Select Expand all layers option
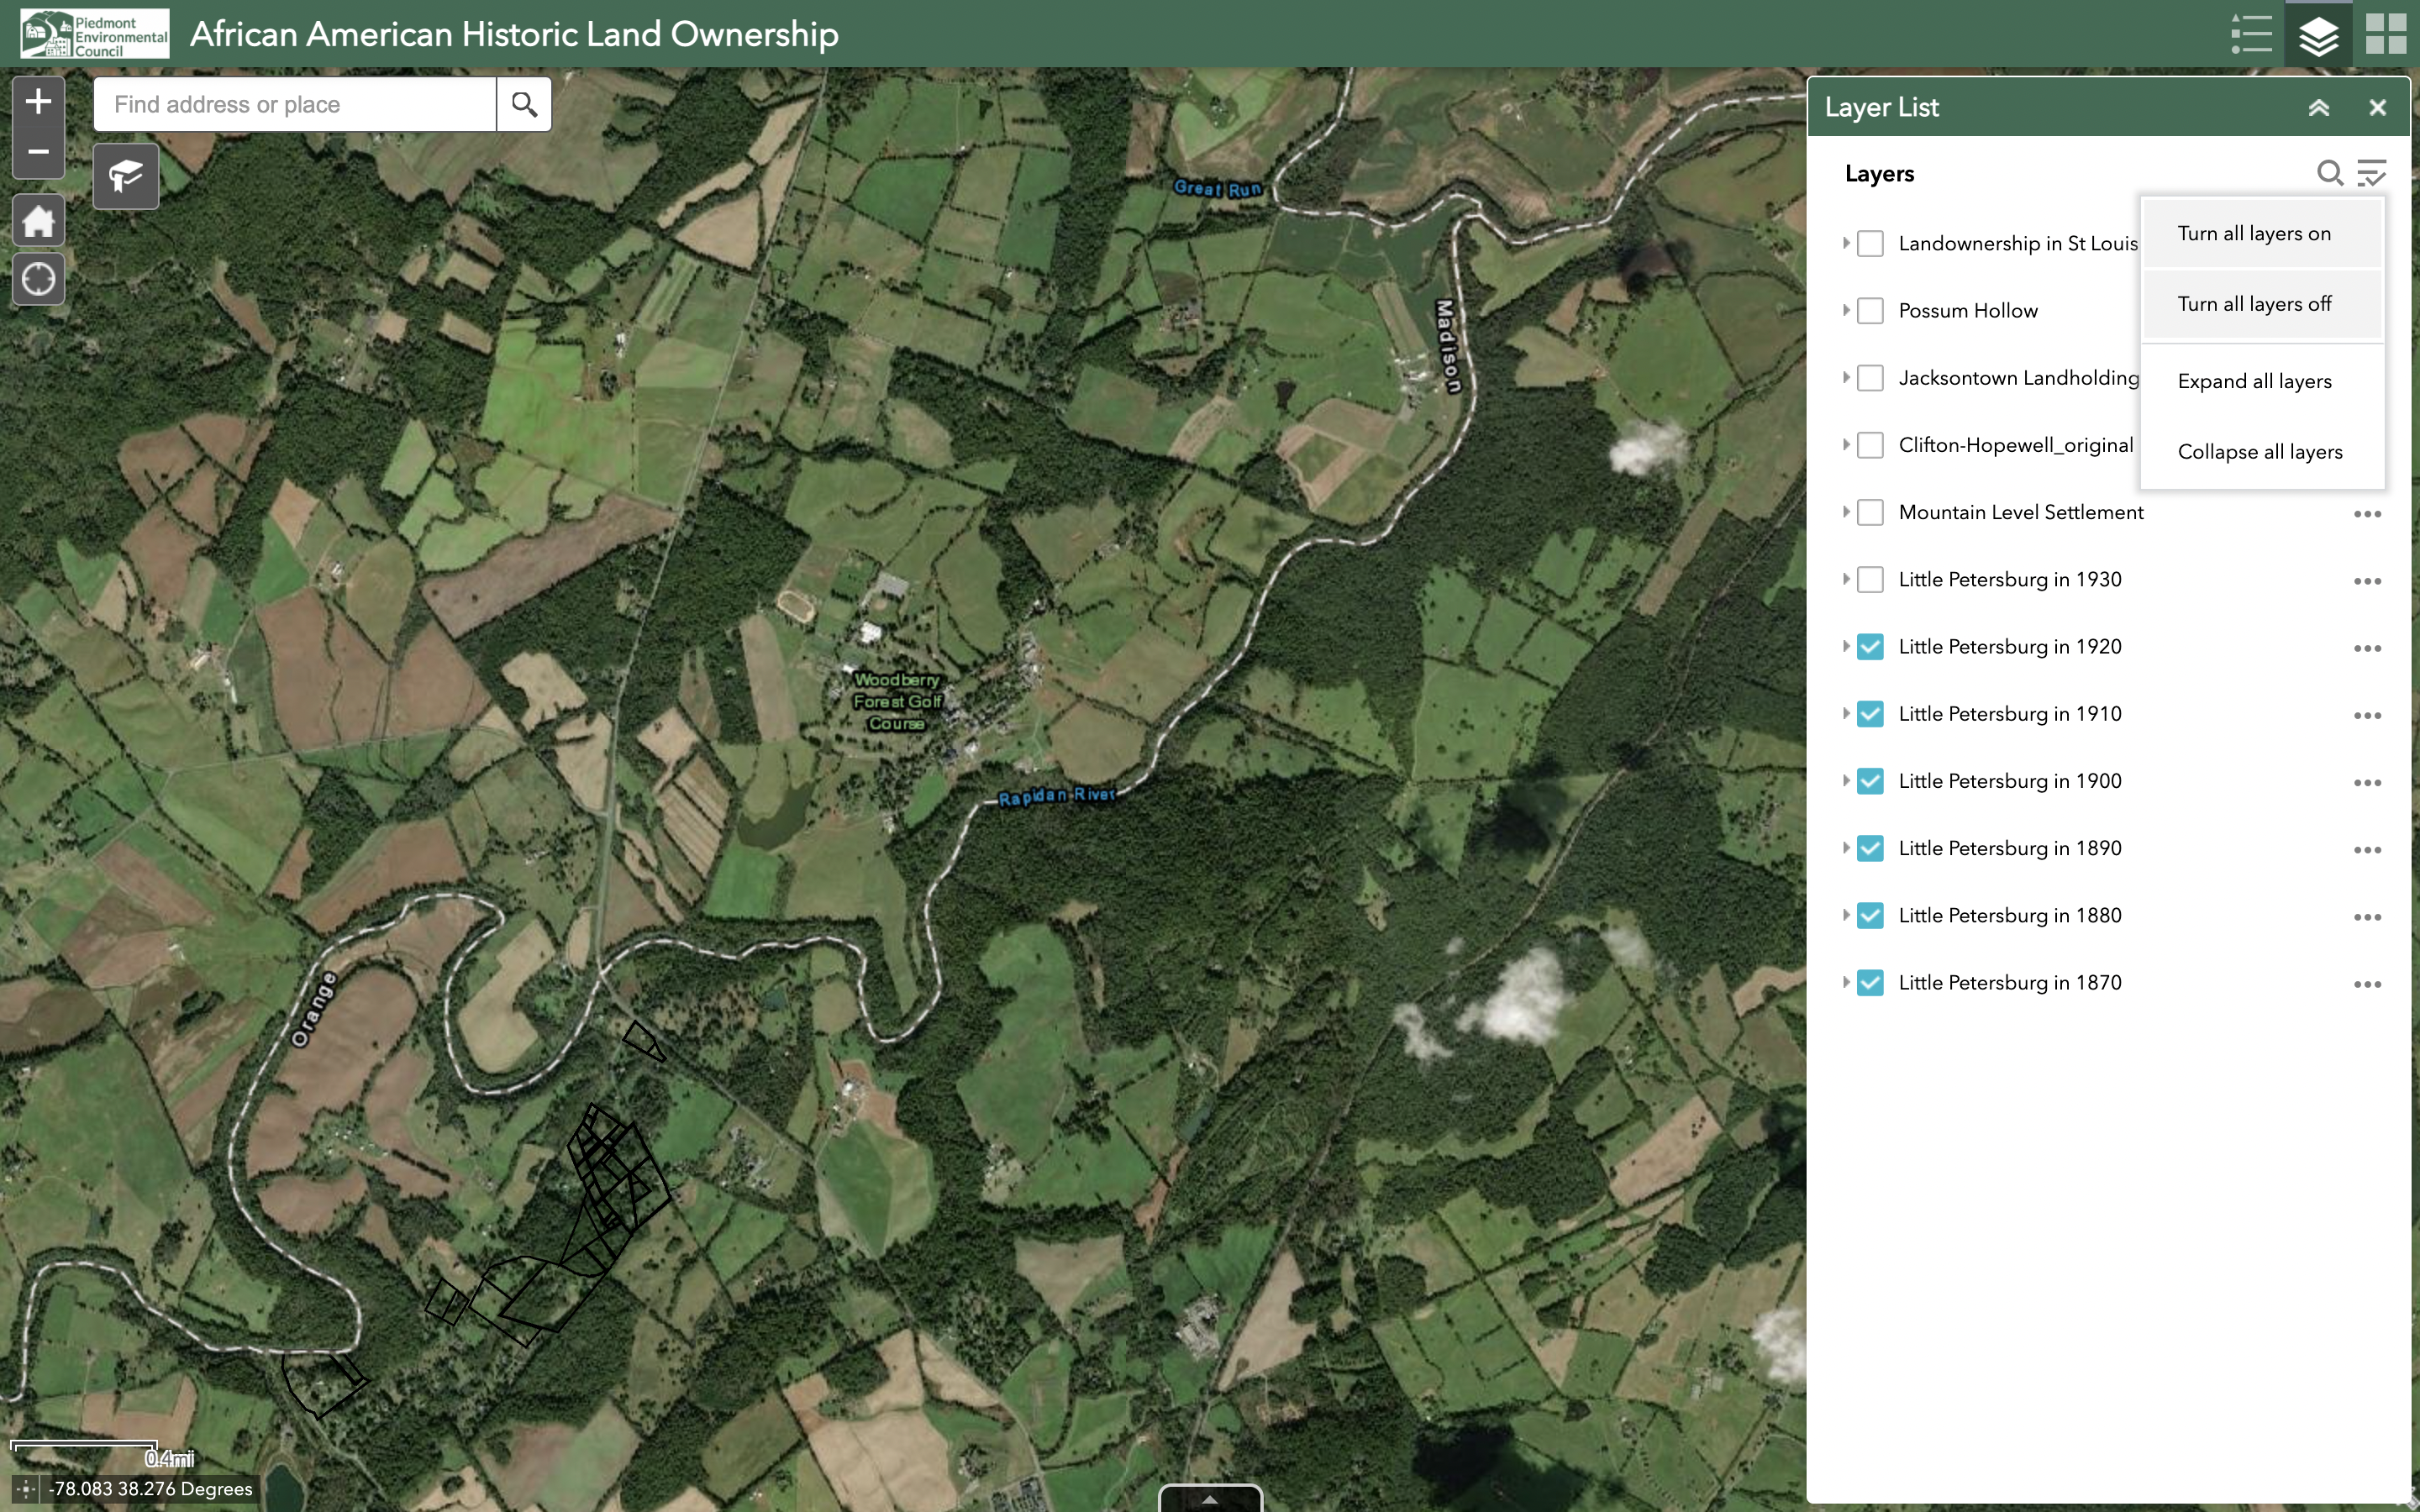The image size is (2420, 1512). (x=2254, y=381)
